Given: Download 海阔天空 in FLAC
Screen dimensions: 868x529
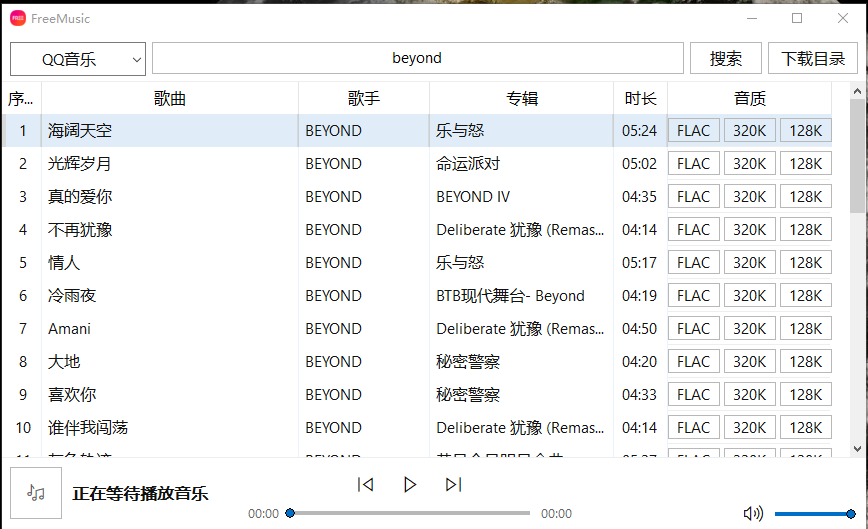Looking at the screenshot, I should [694, 131].
